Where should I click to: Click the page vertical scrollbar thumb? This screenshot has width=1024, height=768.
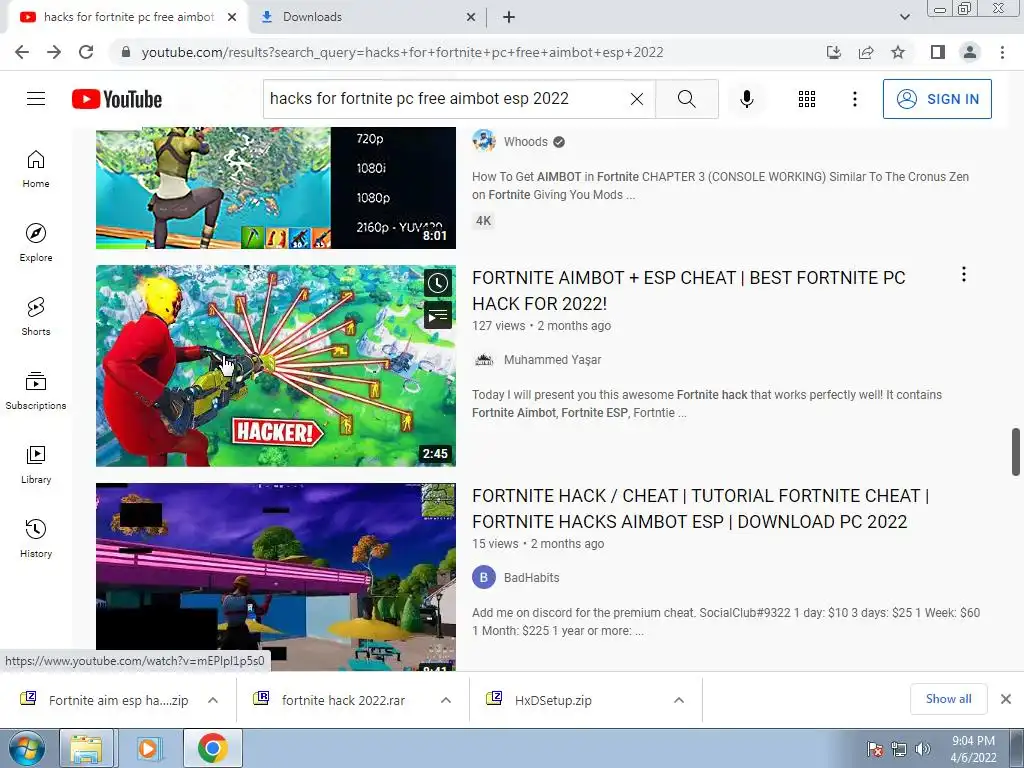click(1016, 452)
